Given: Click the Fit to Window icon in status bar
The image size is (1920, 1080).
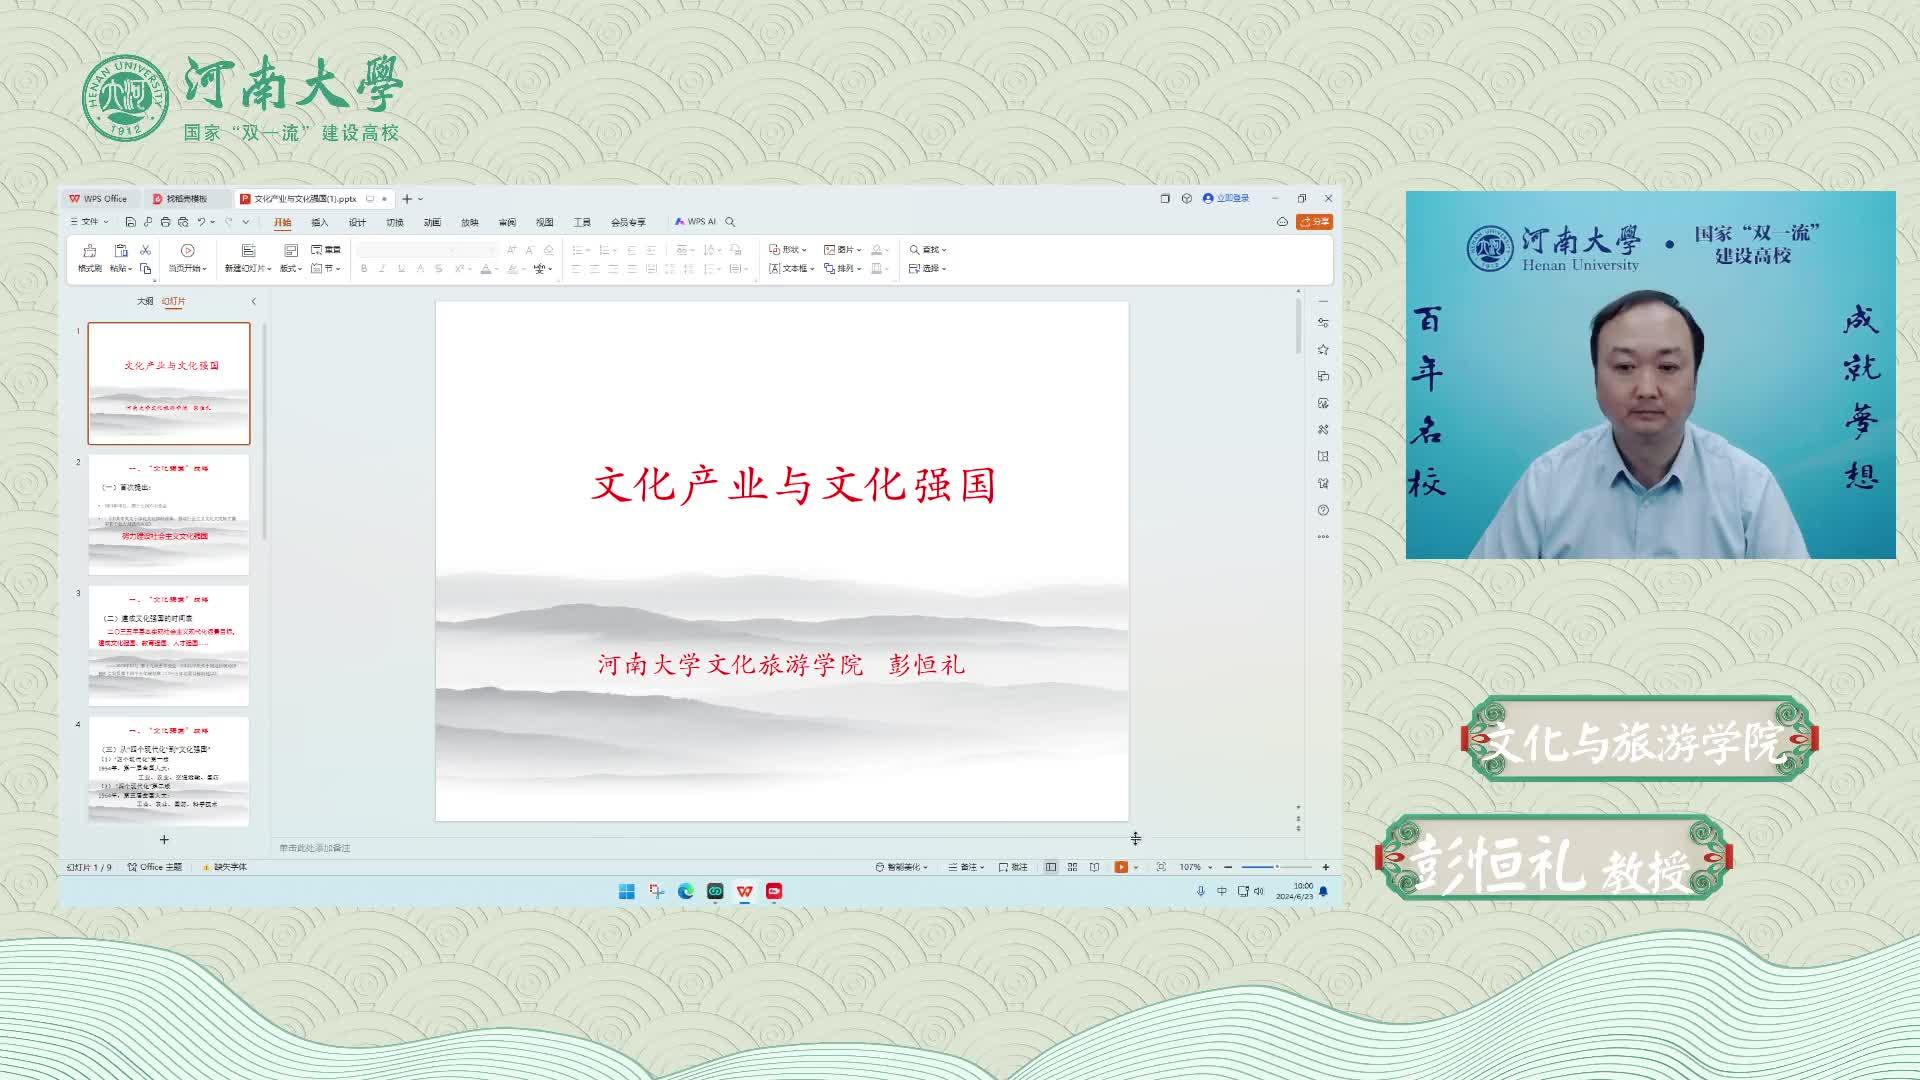Looking at the screenshot, I should (x=1161, y=867).
